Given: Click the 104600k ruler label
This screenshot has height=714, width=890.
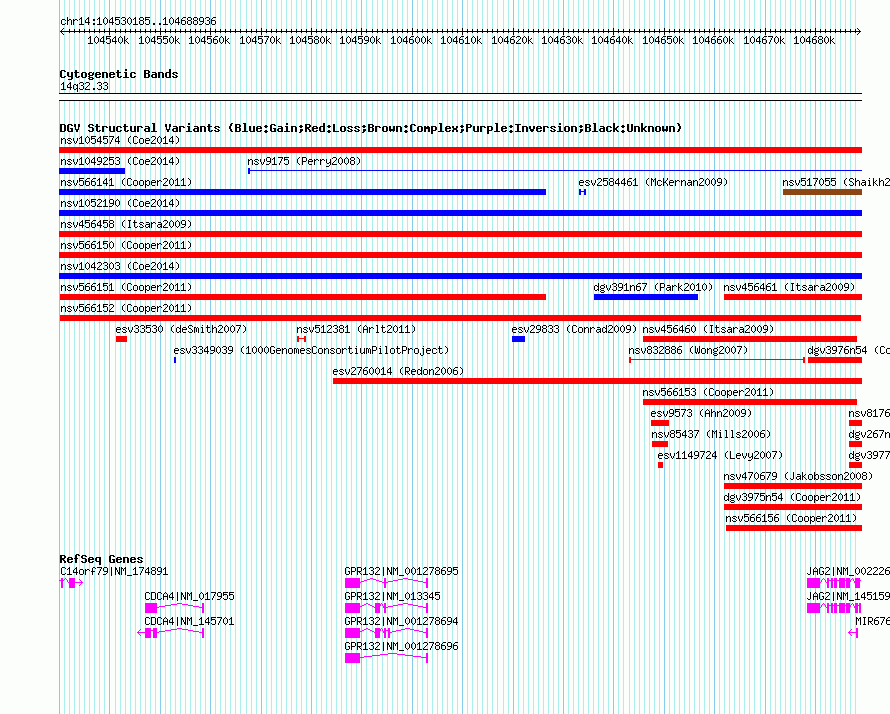Looking at the screenshot, I should tap(411, 40).
